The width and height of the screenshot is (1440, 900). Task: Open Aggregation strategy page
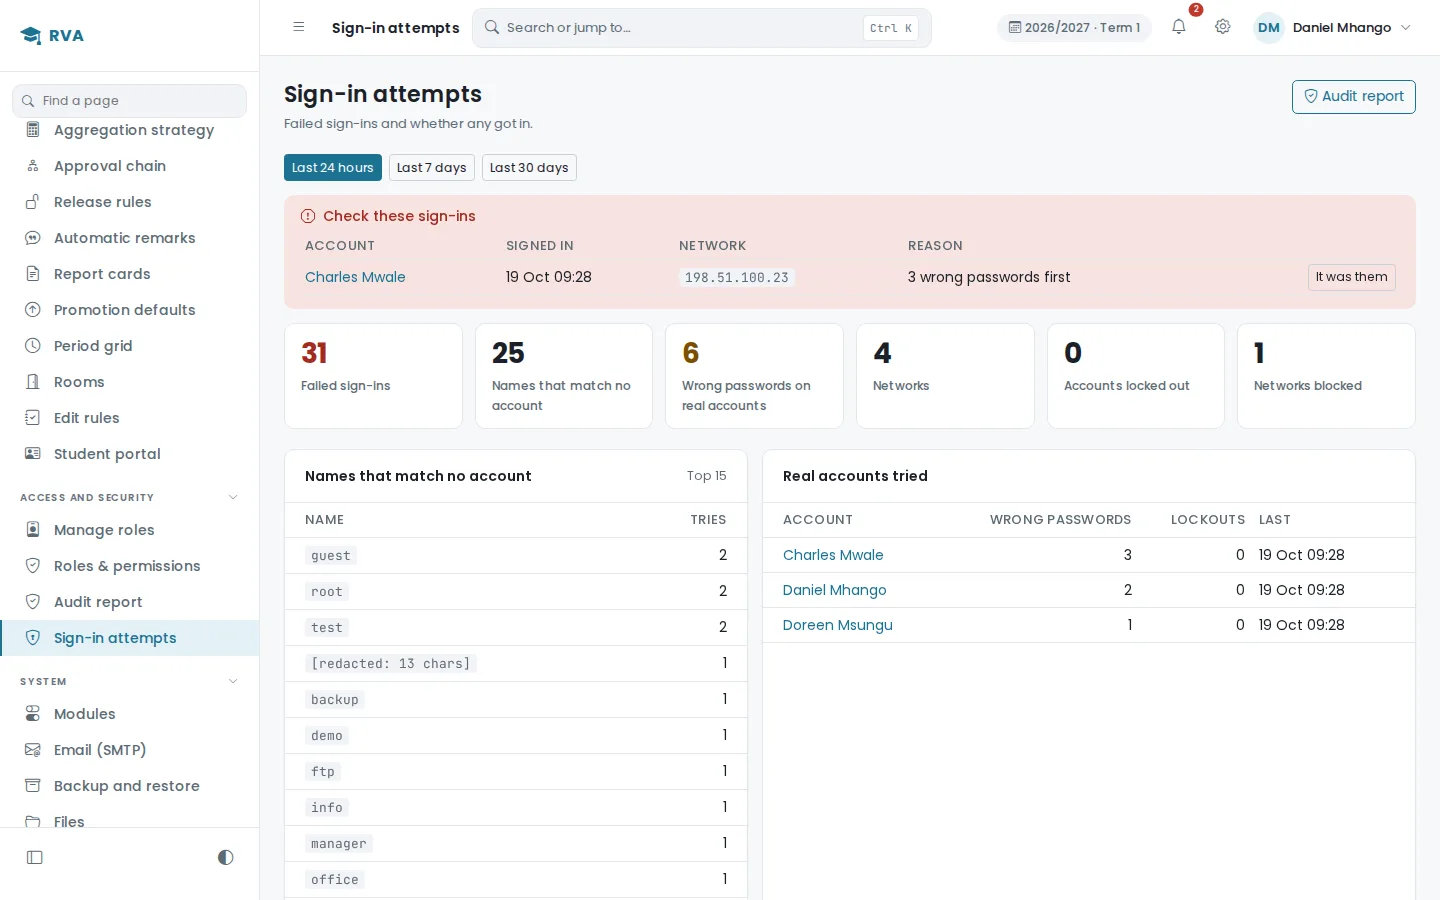(130, 130)
